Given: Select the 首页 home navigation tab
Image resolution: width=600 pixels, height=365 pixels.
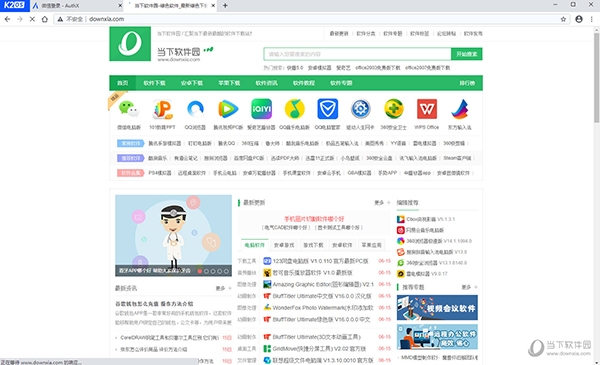Looking at the screenshot, I should (122, 83).
